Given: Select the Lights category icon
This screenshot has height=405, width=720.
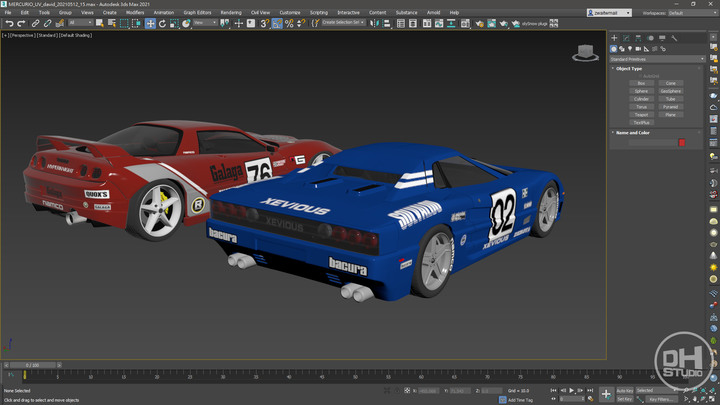Looking at the screenshot, I should click(630, 49).
